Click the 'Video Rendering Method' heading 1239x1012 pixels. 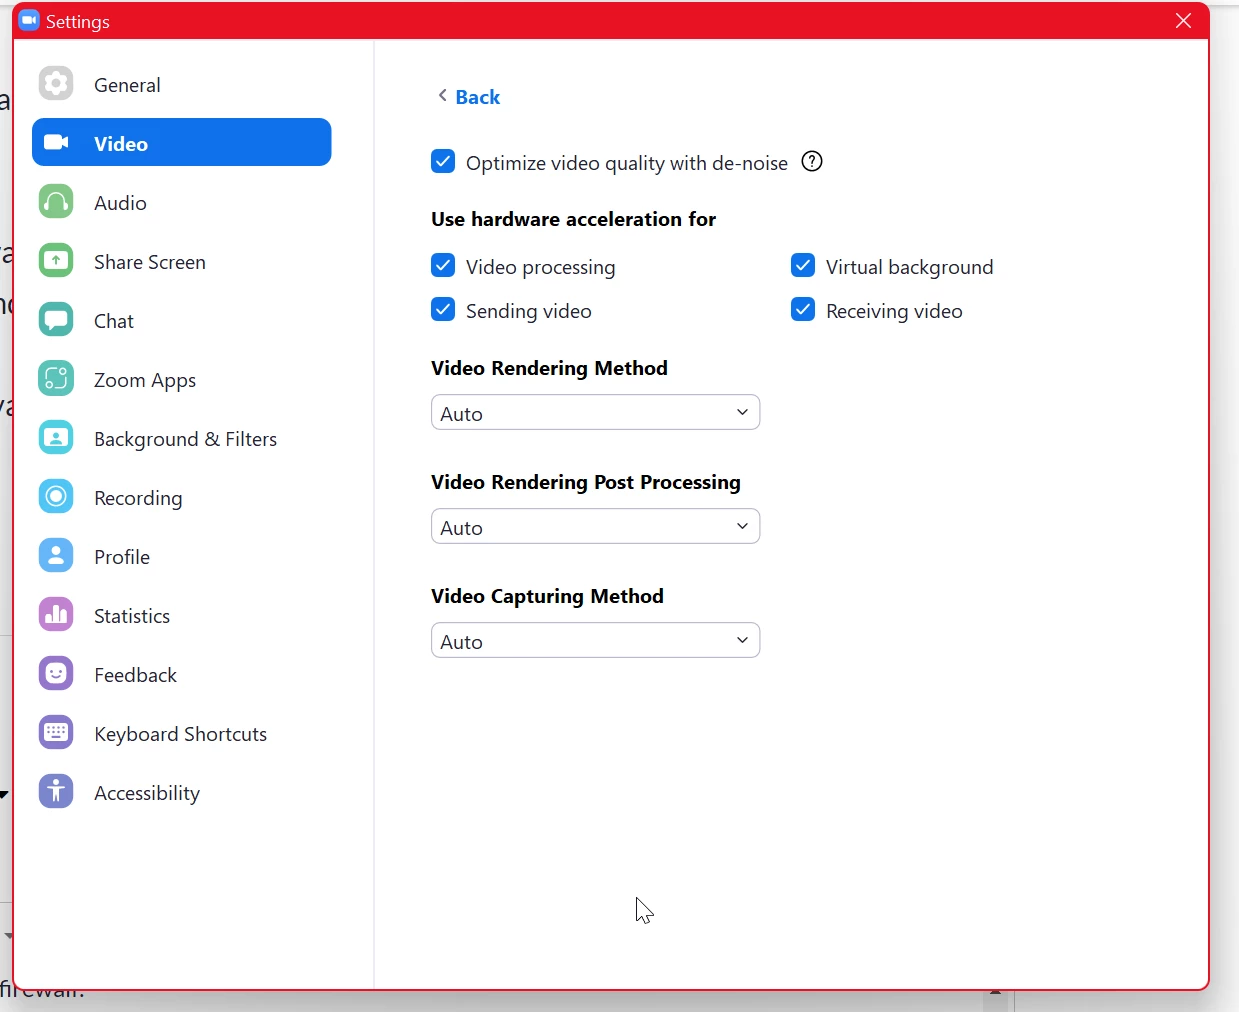pos(549,368)
